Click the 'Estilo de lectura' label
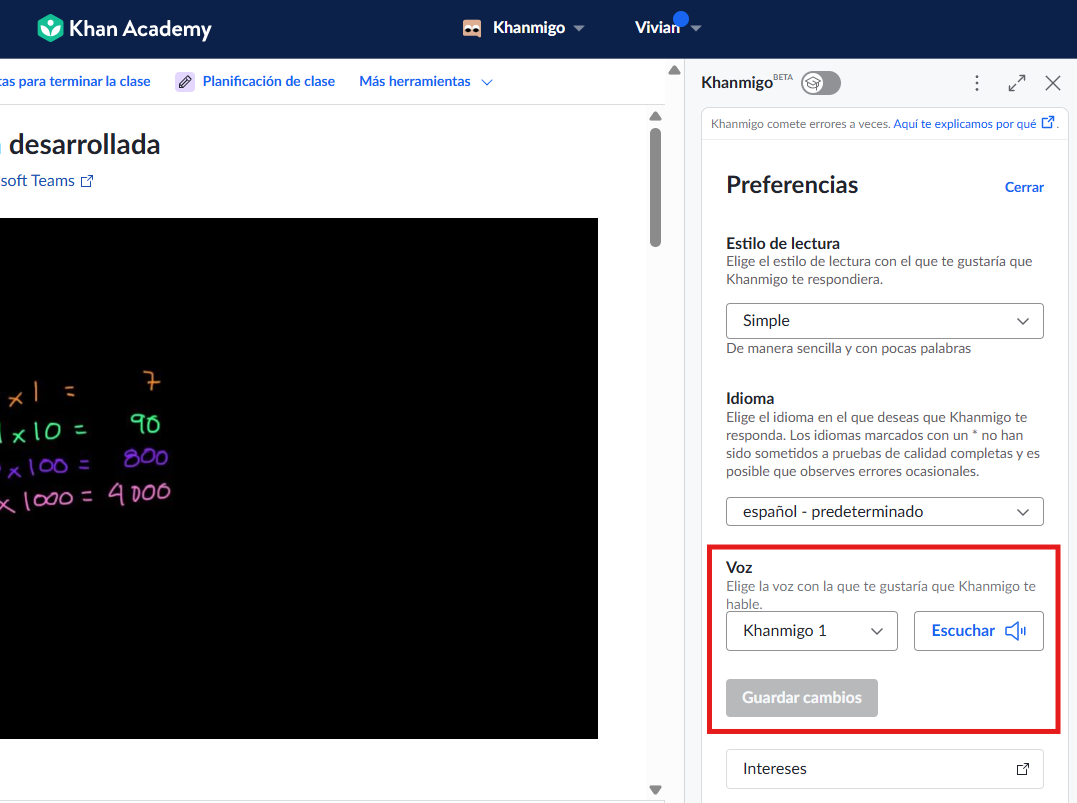Screen dimensions: 1077x803 click(783, 243)
